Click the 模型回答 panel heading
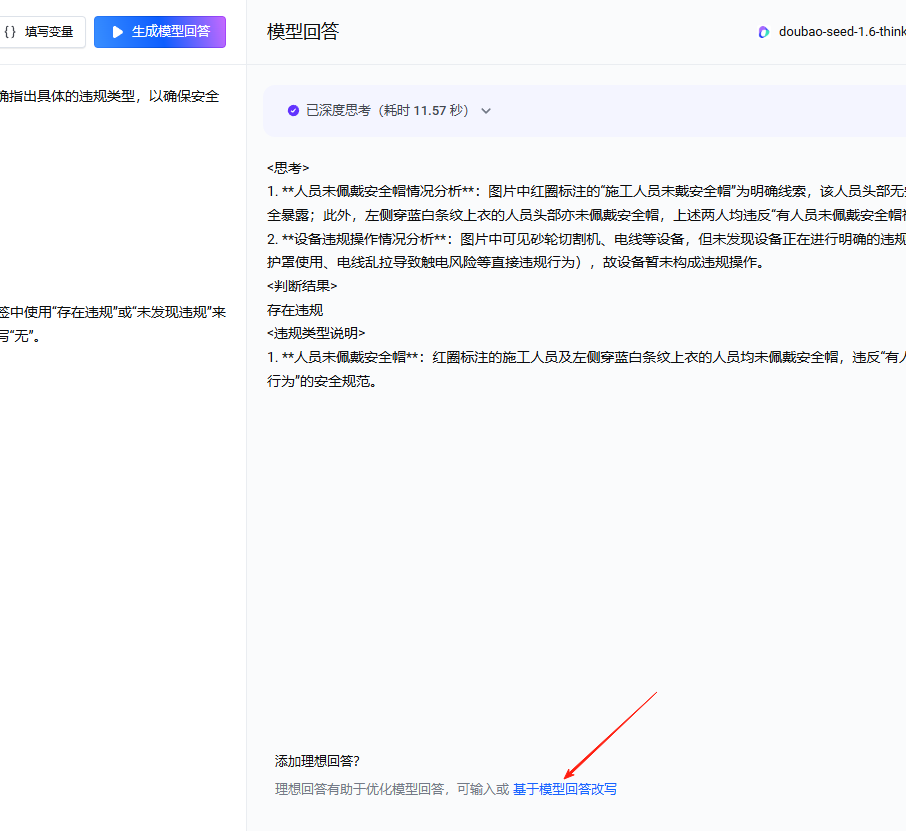906x831 pixels. click(x=303, y=31)
